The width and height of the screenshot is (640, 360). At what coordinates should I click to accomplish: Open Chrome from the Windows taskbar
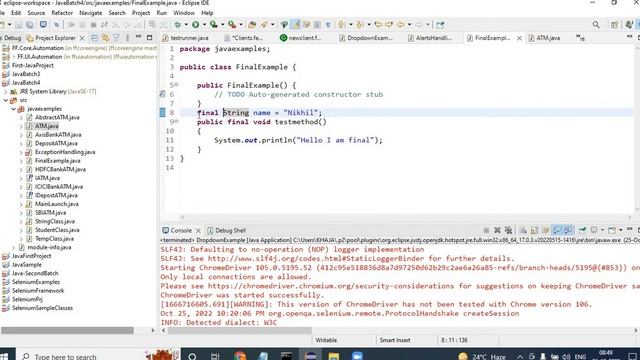click(240, 356)
